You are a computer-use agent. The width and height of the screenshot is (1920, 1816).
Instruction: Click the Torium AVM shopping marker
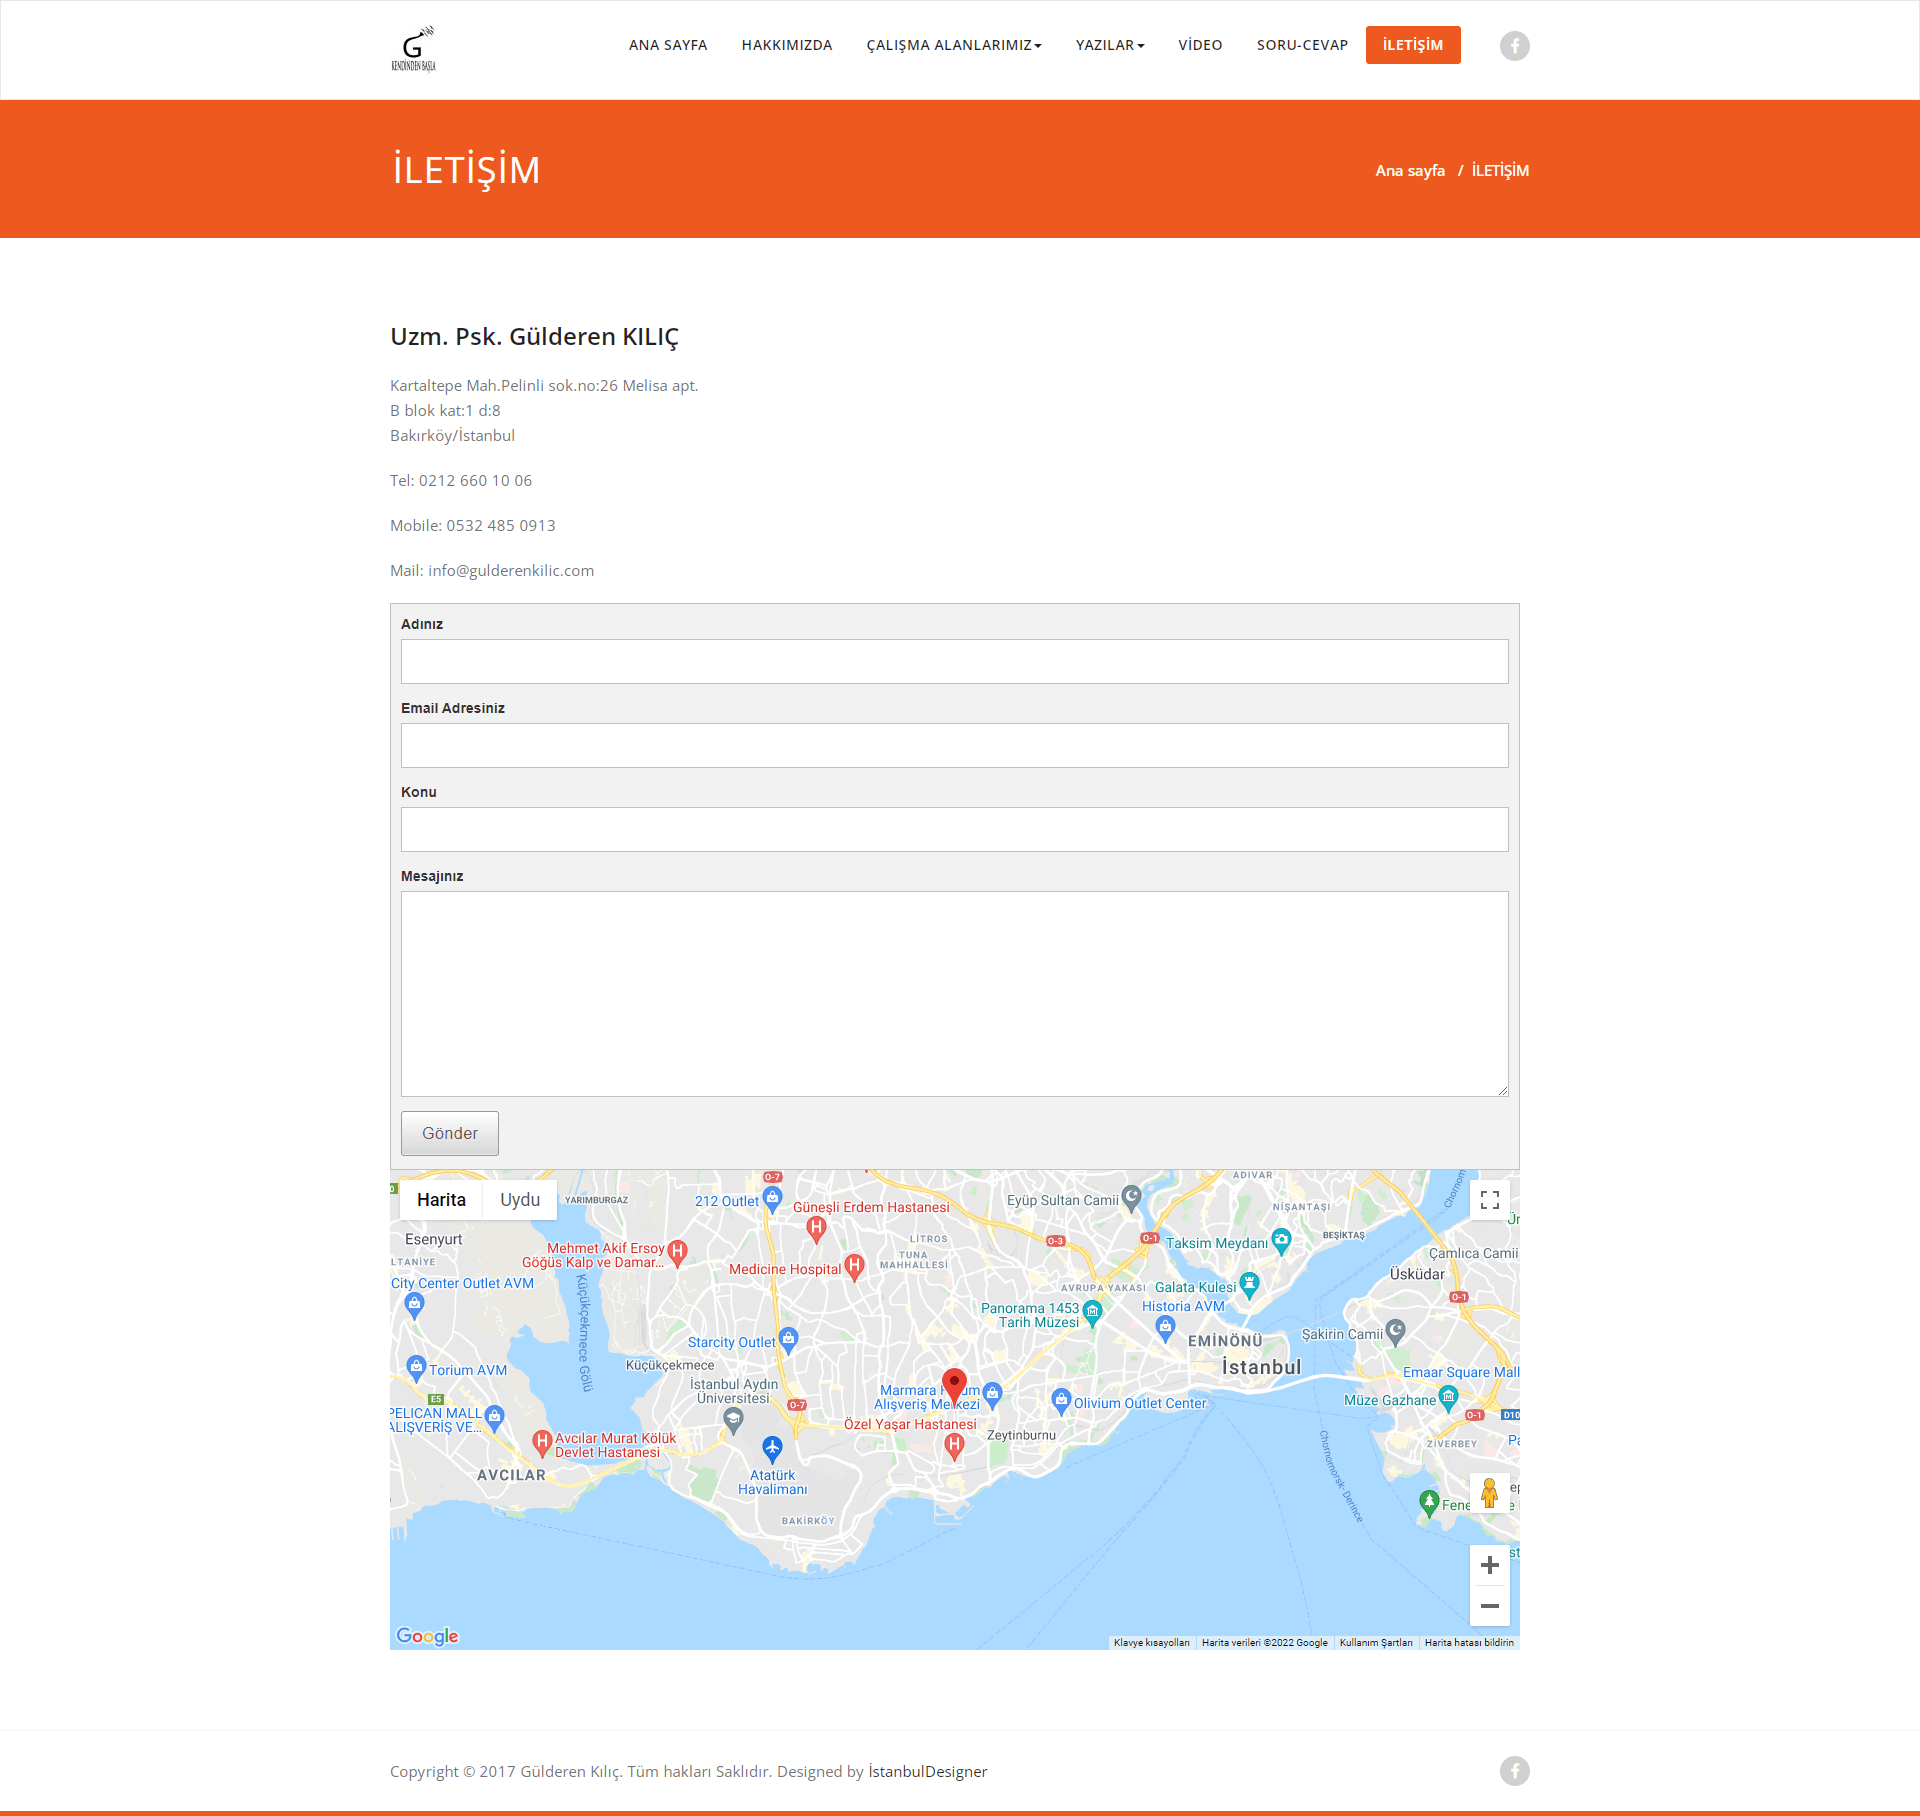[x=416, y=1367]
